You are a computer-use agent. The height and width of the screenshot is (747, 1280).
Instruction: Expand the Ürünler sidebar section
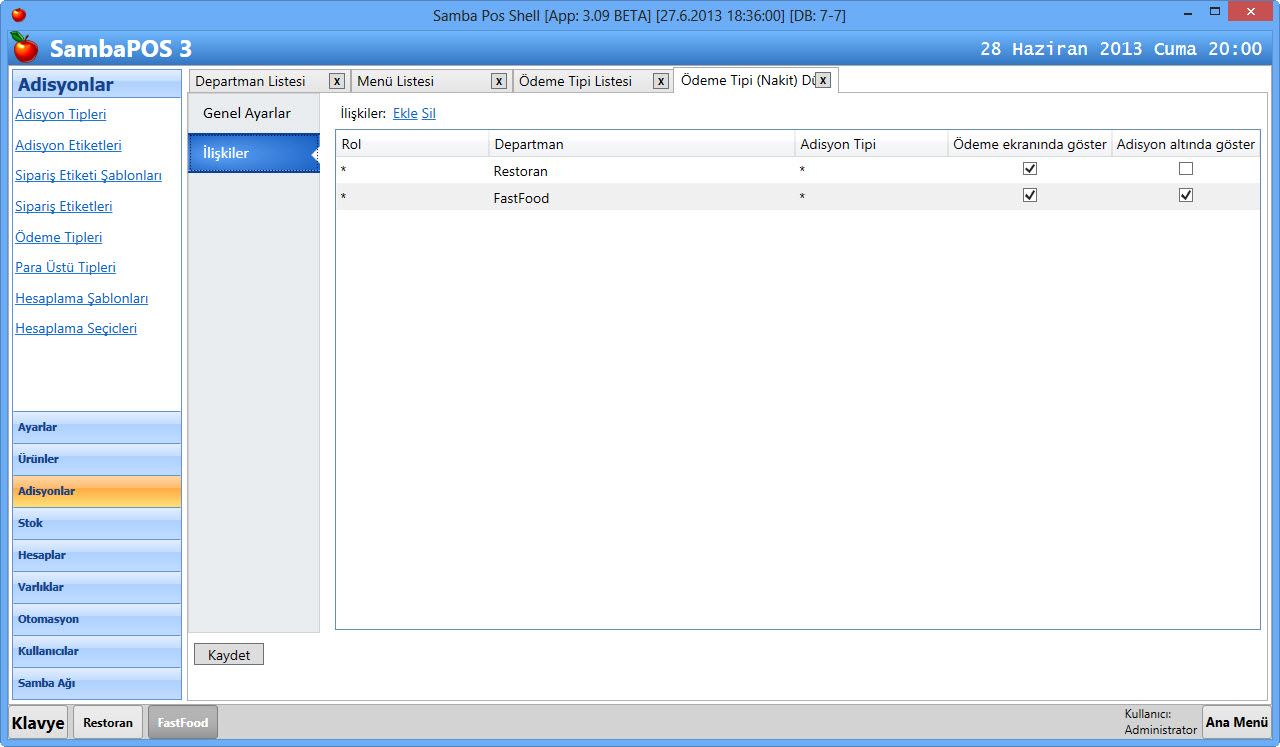(97, 459)
